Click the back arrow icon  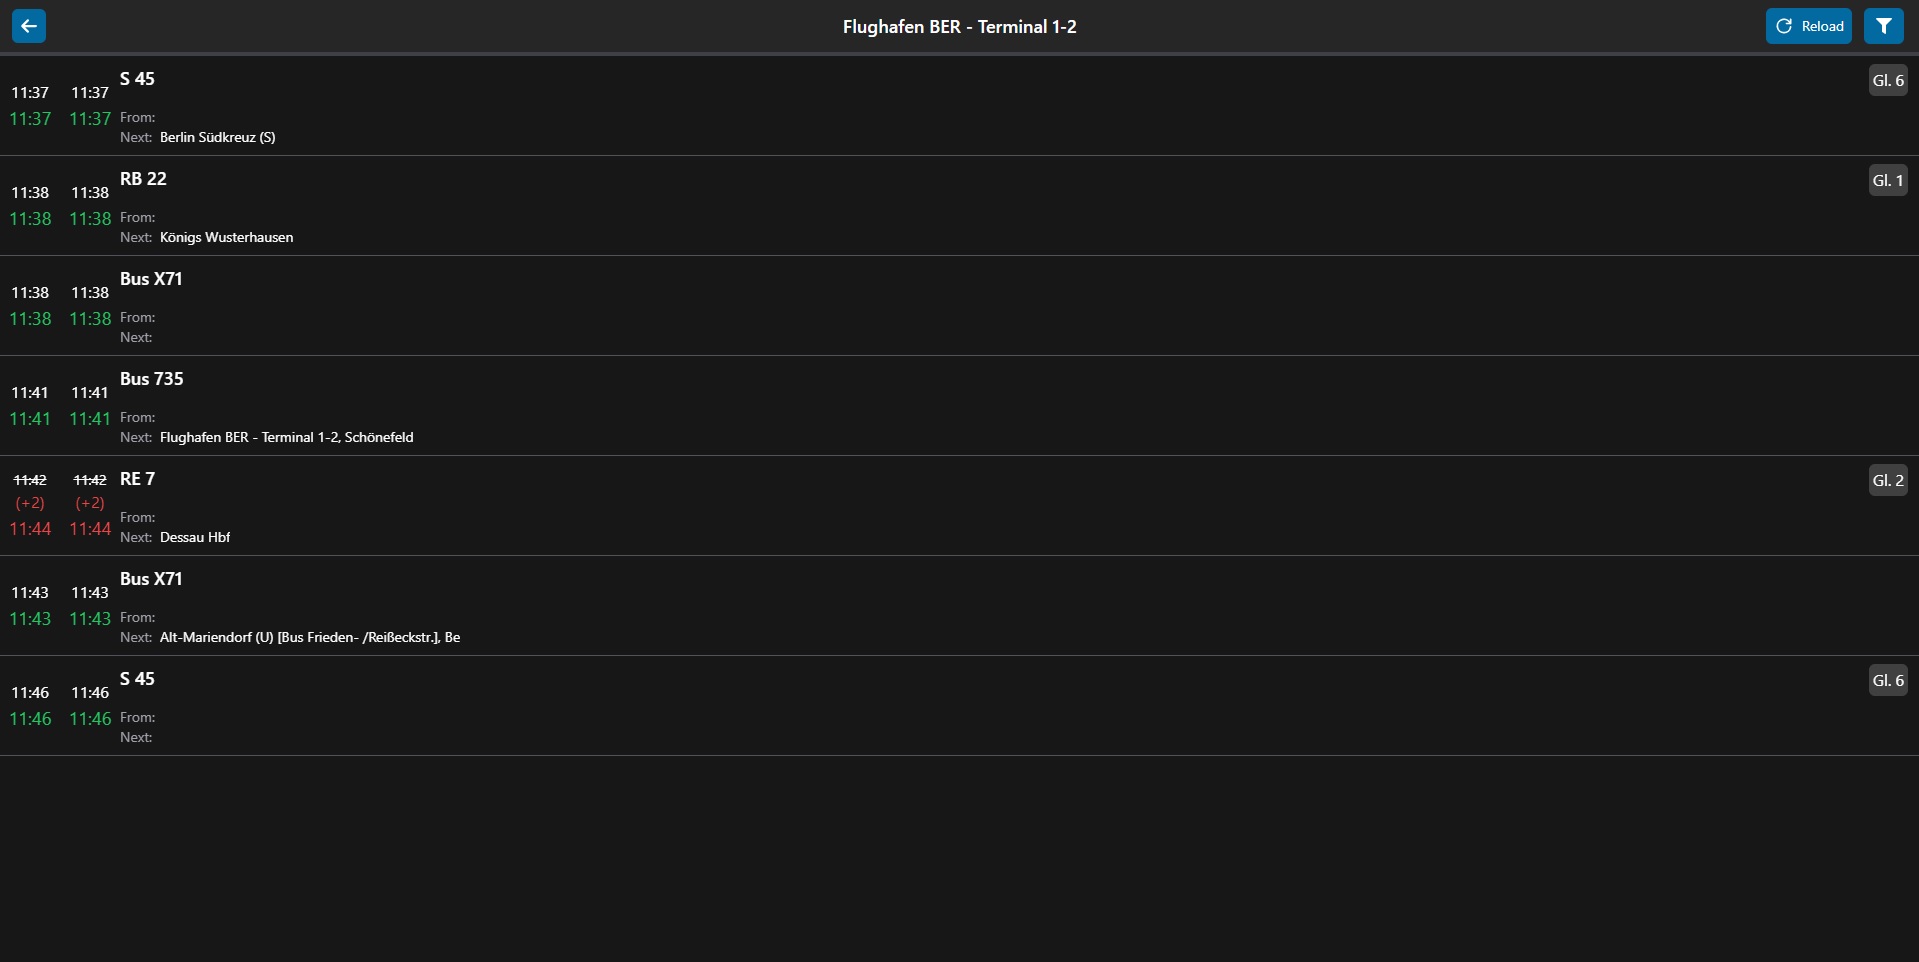coord(29,25)
